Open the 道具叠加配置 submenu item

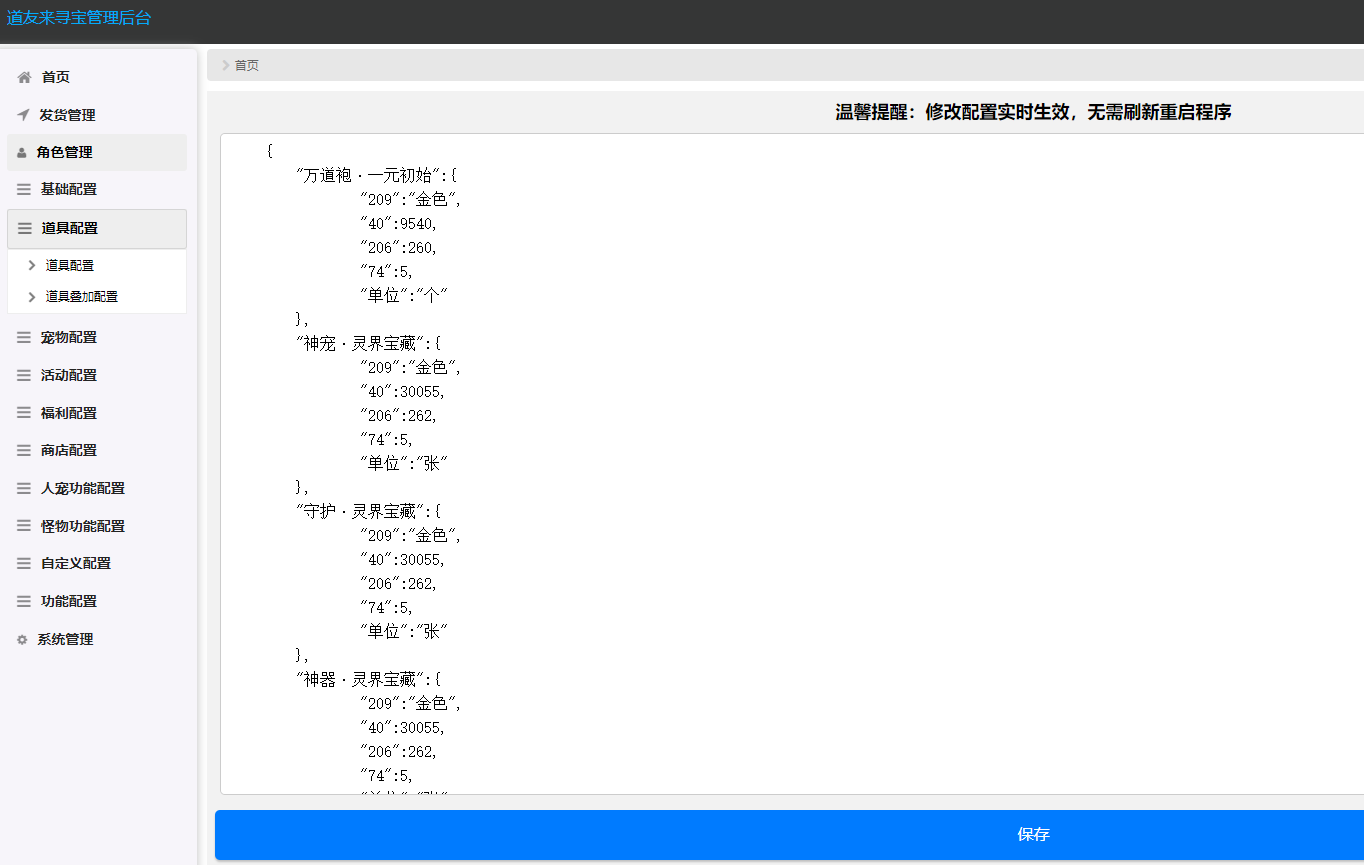click(x=81, y=297)
